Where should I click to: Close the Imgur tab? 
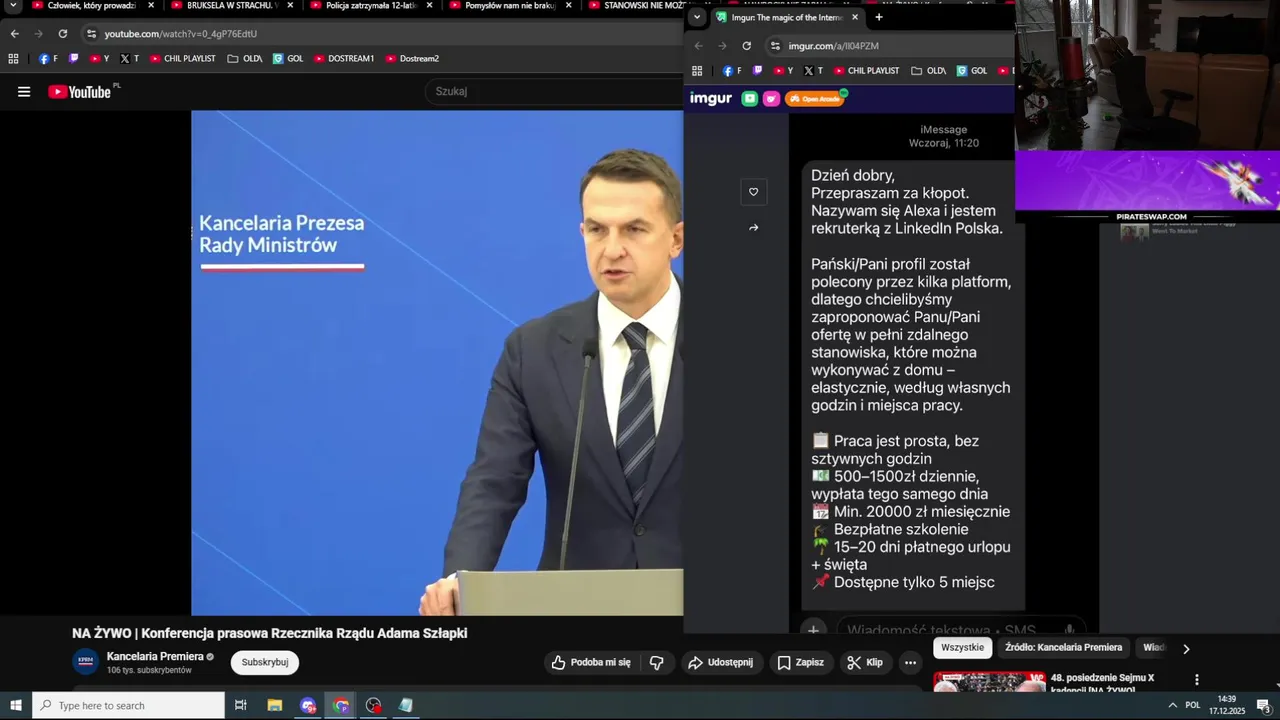[x=855, y=17]
